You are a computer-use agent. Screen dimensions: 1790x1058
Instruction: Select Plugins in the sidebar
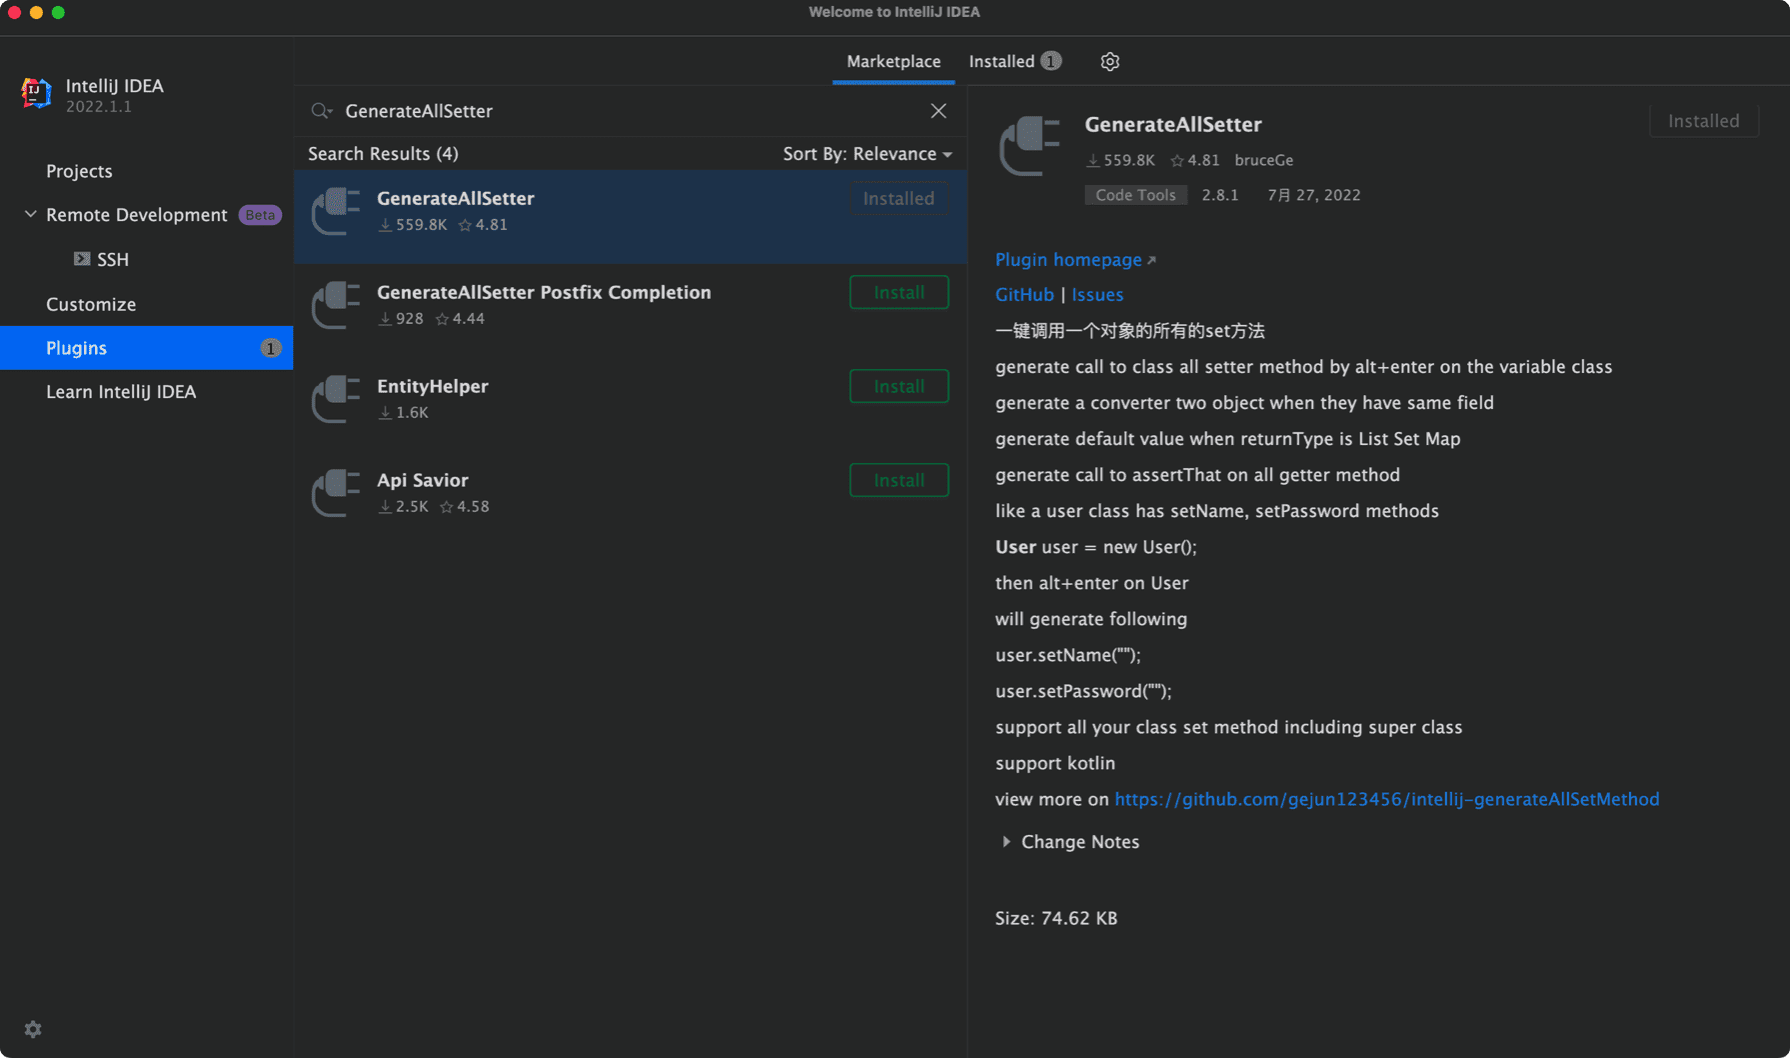pyautogui.click(x=146, y=348)
